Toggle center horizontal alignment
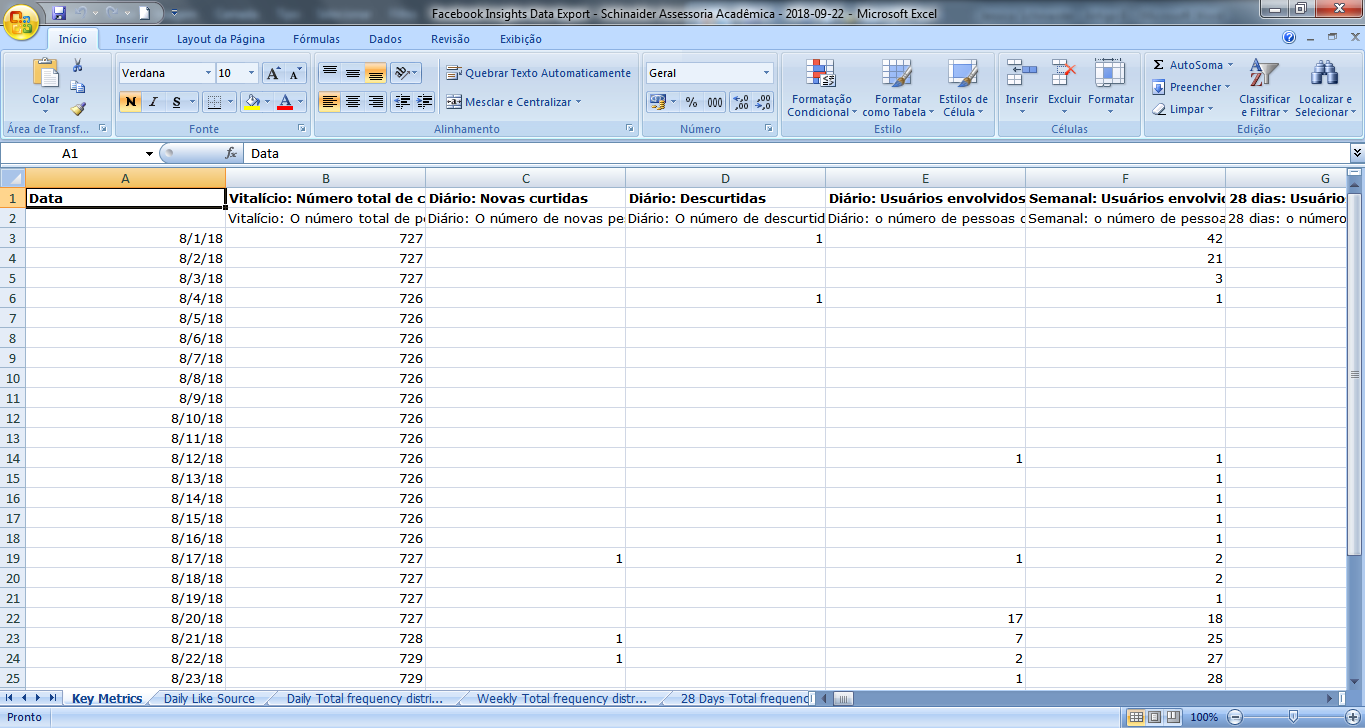The image size is (1365, 728). point(352,102)
